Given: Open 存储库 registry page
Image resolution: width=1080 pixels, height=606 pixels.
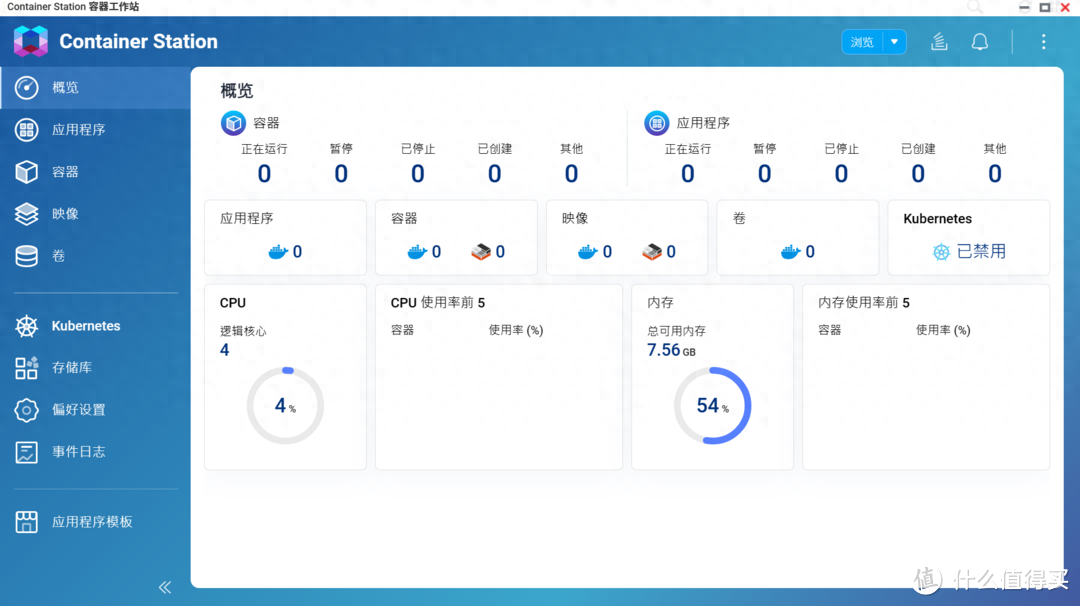Looking at the screenshot, I should point(95,368).
